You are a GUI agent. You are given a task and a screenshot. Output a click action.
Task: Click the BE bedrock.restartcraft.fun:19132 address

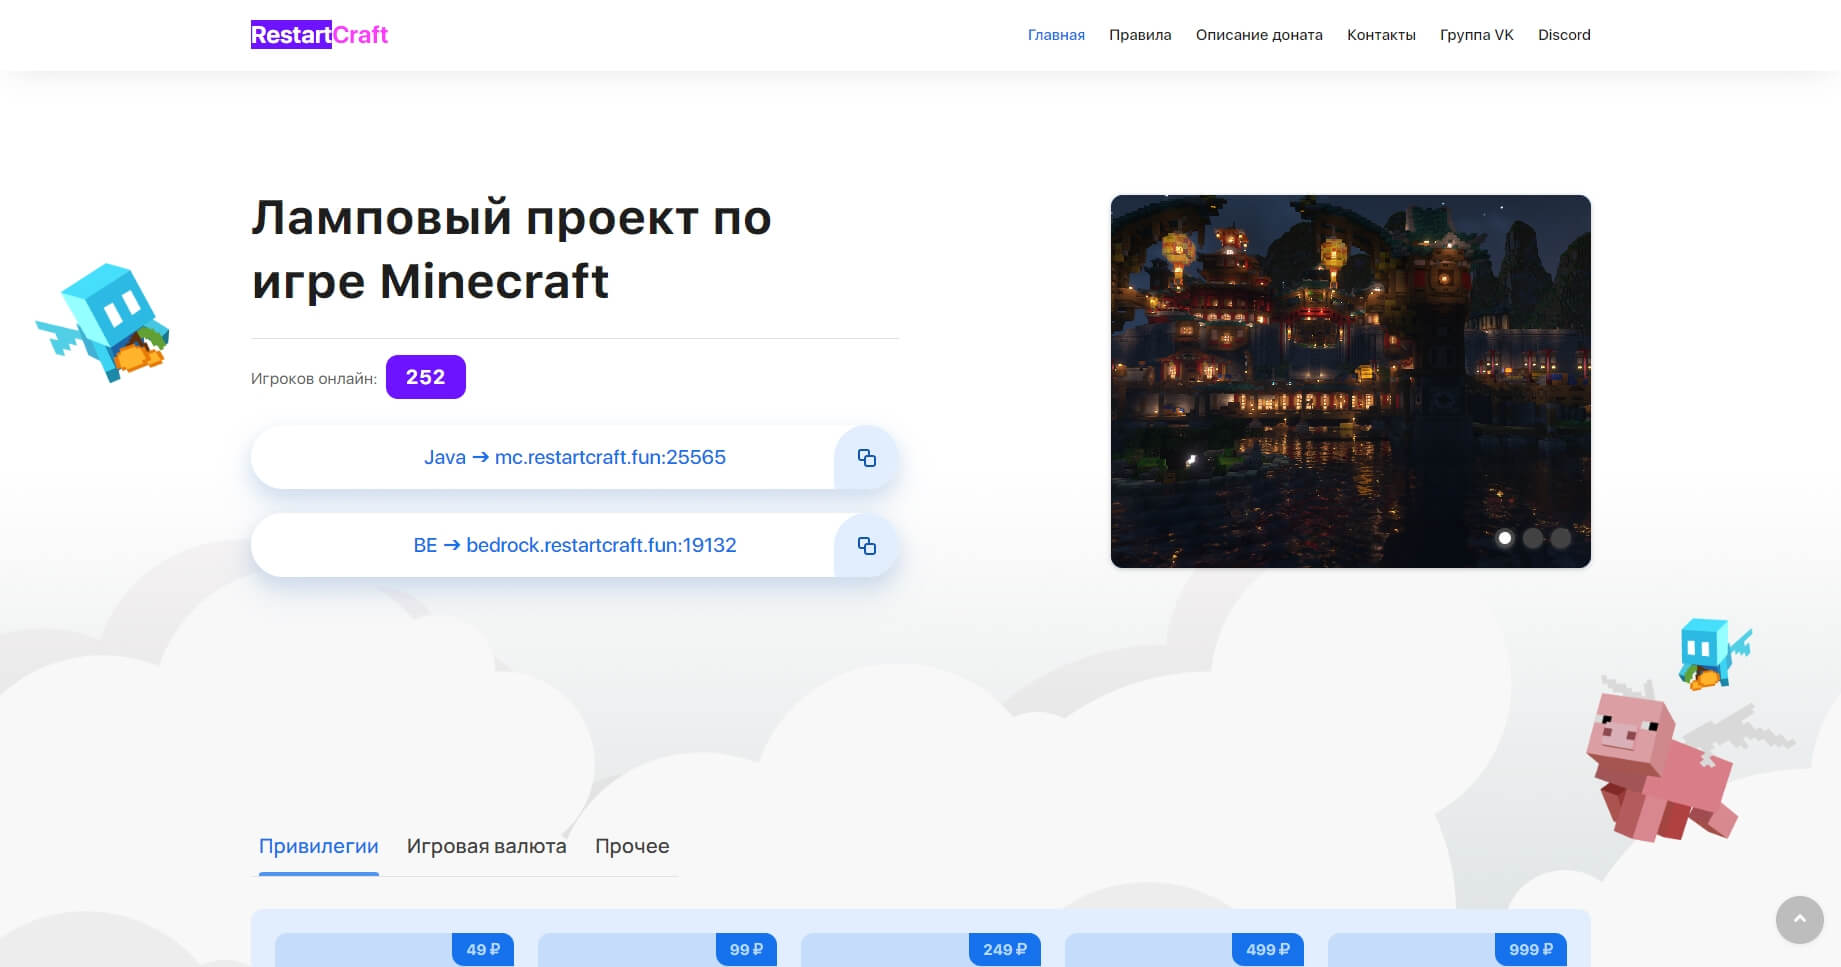tap(575, 546)
